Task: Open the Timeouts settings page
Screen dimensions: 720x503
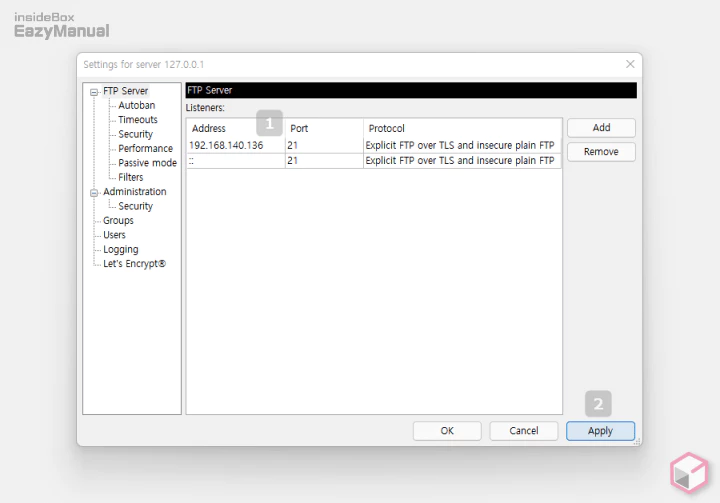Action: click(x=137, y=120)
